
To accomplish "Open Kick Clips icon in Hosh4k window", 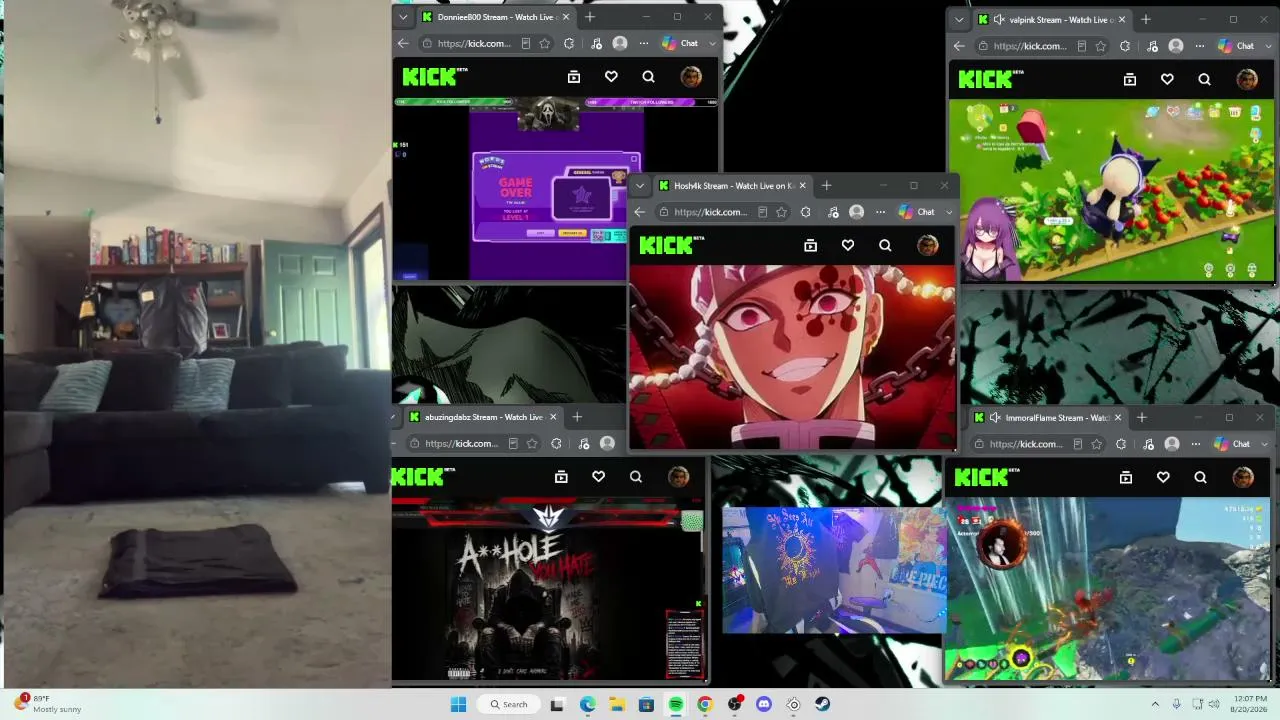I will (x=811, y=245).
